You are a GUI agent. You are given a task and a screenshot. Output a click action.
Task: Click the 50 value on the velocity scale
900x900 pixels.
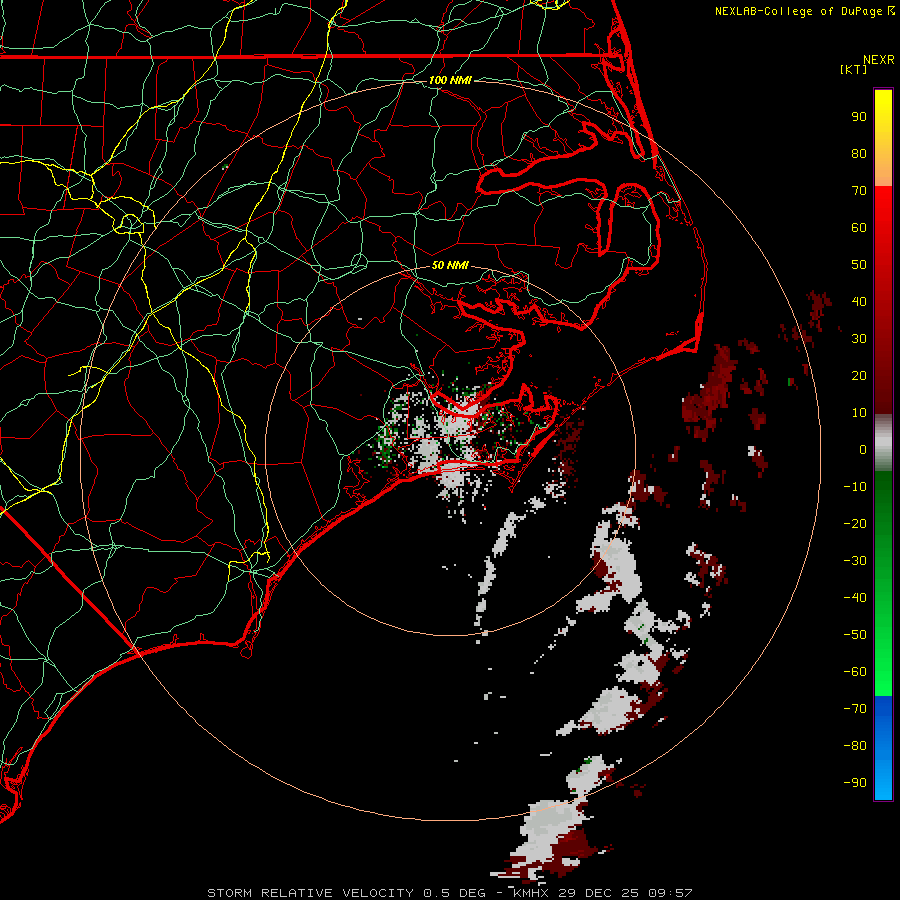859,265
